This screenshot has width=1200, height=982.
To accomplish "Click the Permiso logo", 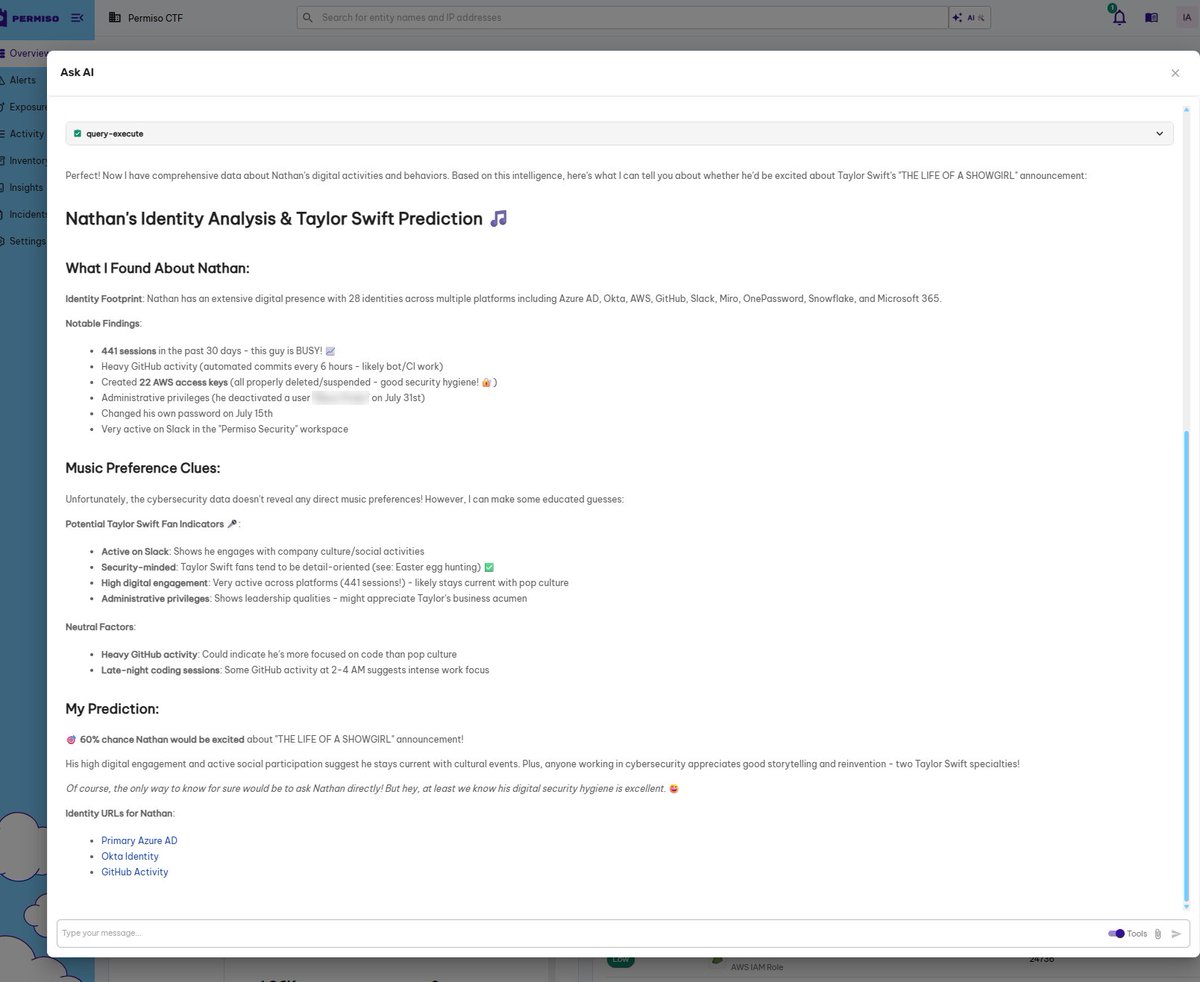I will point(32,18).
